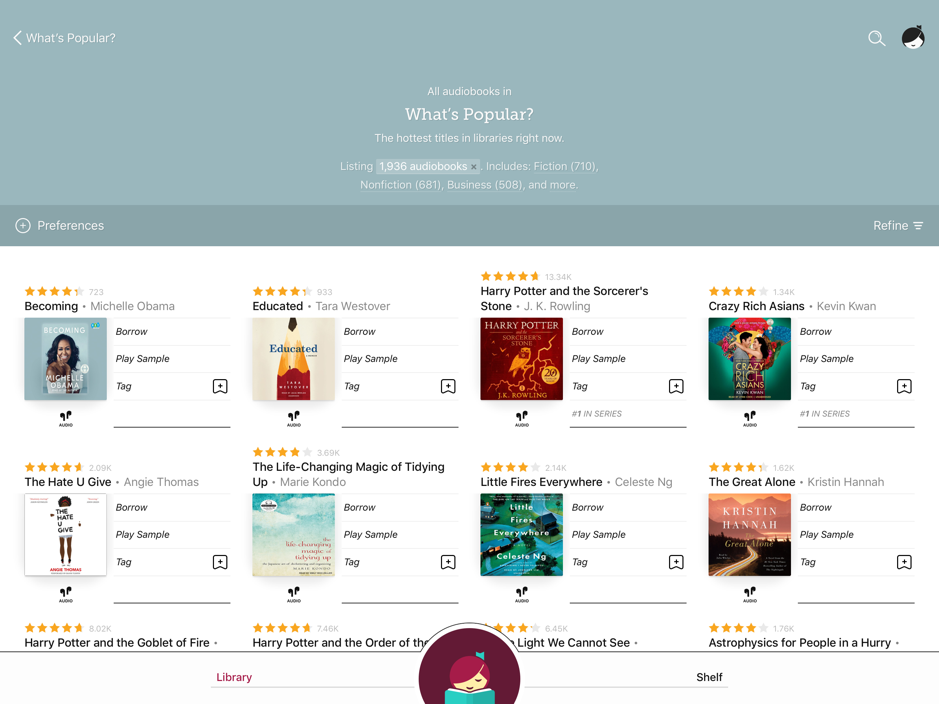Switch to the Library tab
939x704 pixels.
[234, 677]
